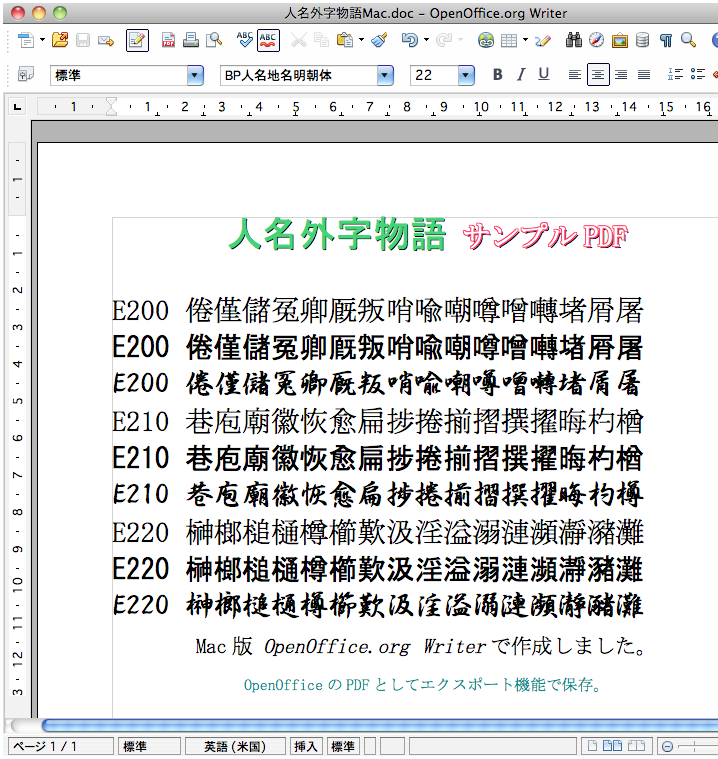The image size is (718, 759).
Task: Select the Format Paintbrush icon
Action: click(379, 40)
